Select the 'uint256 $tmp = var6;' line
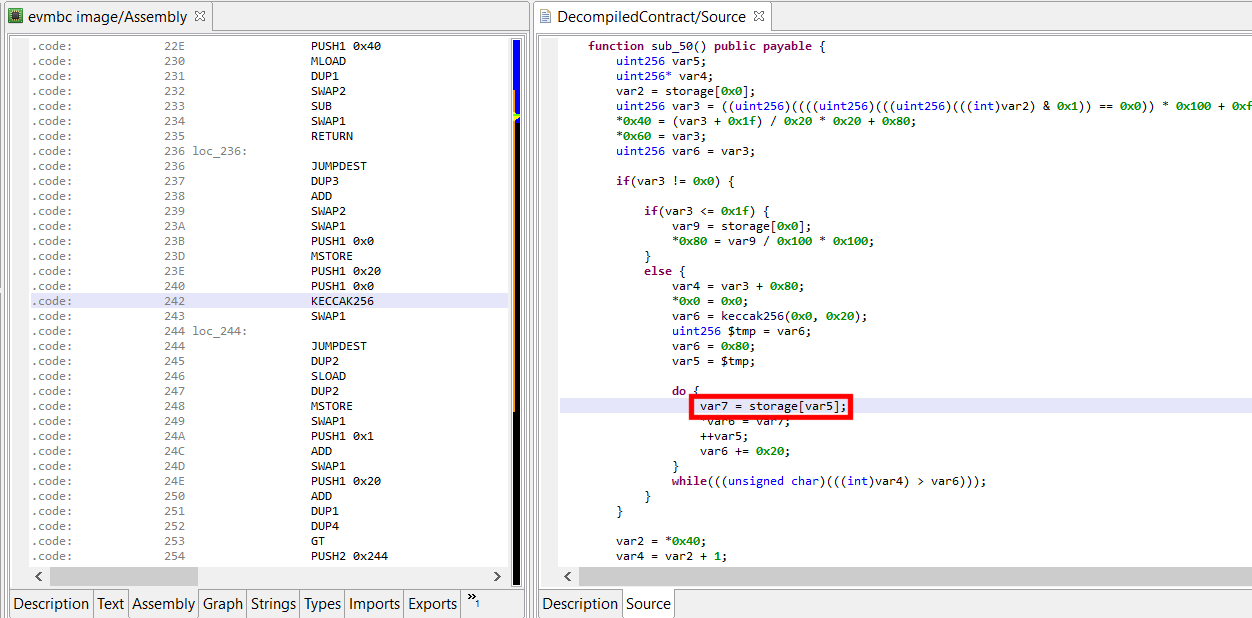Screen dimensions: 1252x618 point(742,331)
